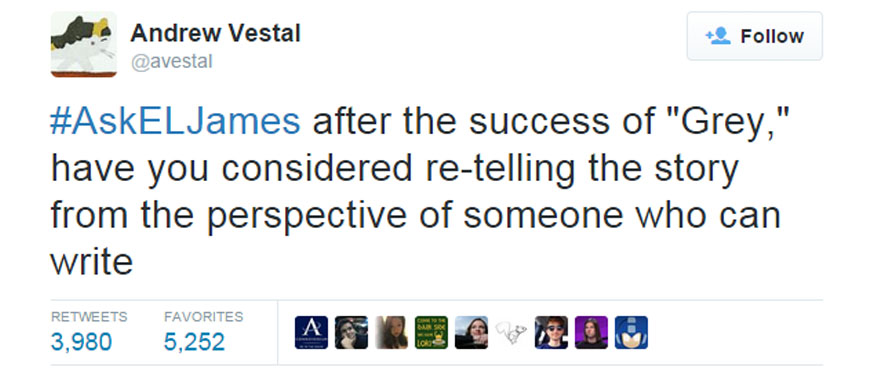Visit the @avestal handle link
Image resolution: width=876 pixels, height=373 pixels.
(x=172, y=61)
